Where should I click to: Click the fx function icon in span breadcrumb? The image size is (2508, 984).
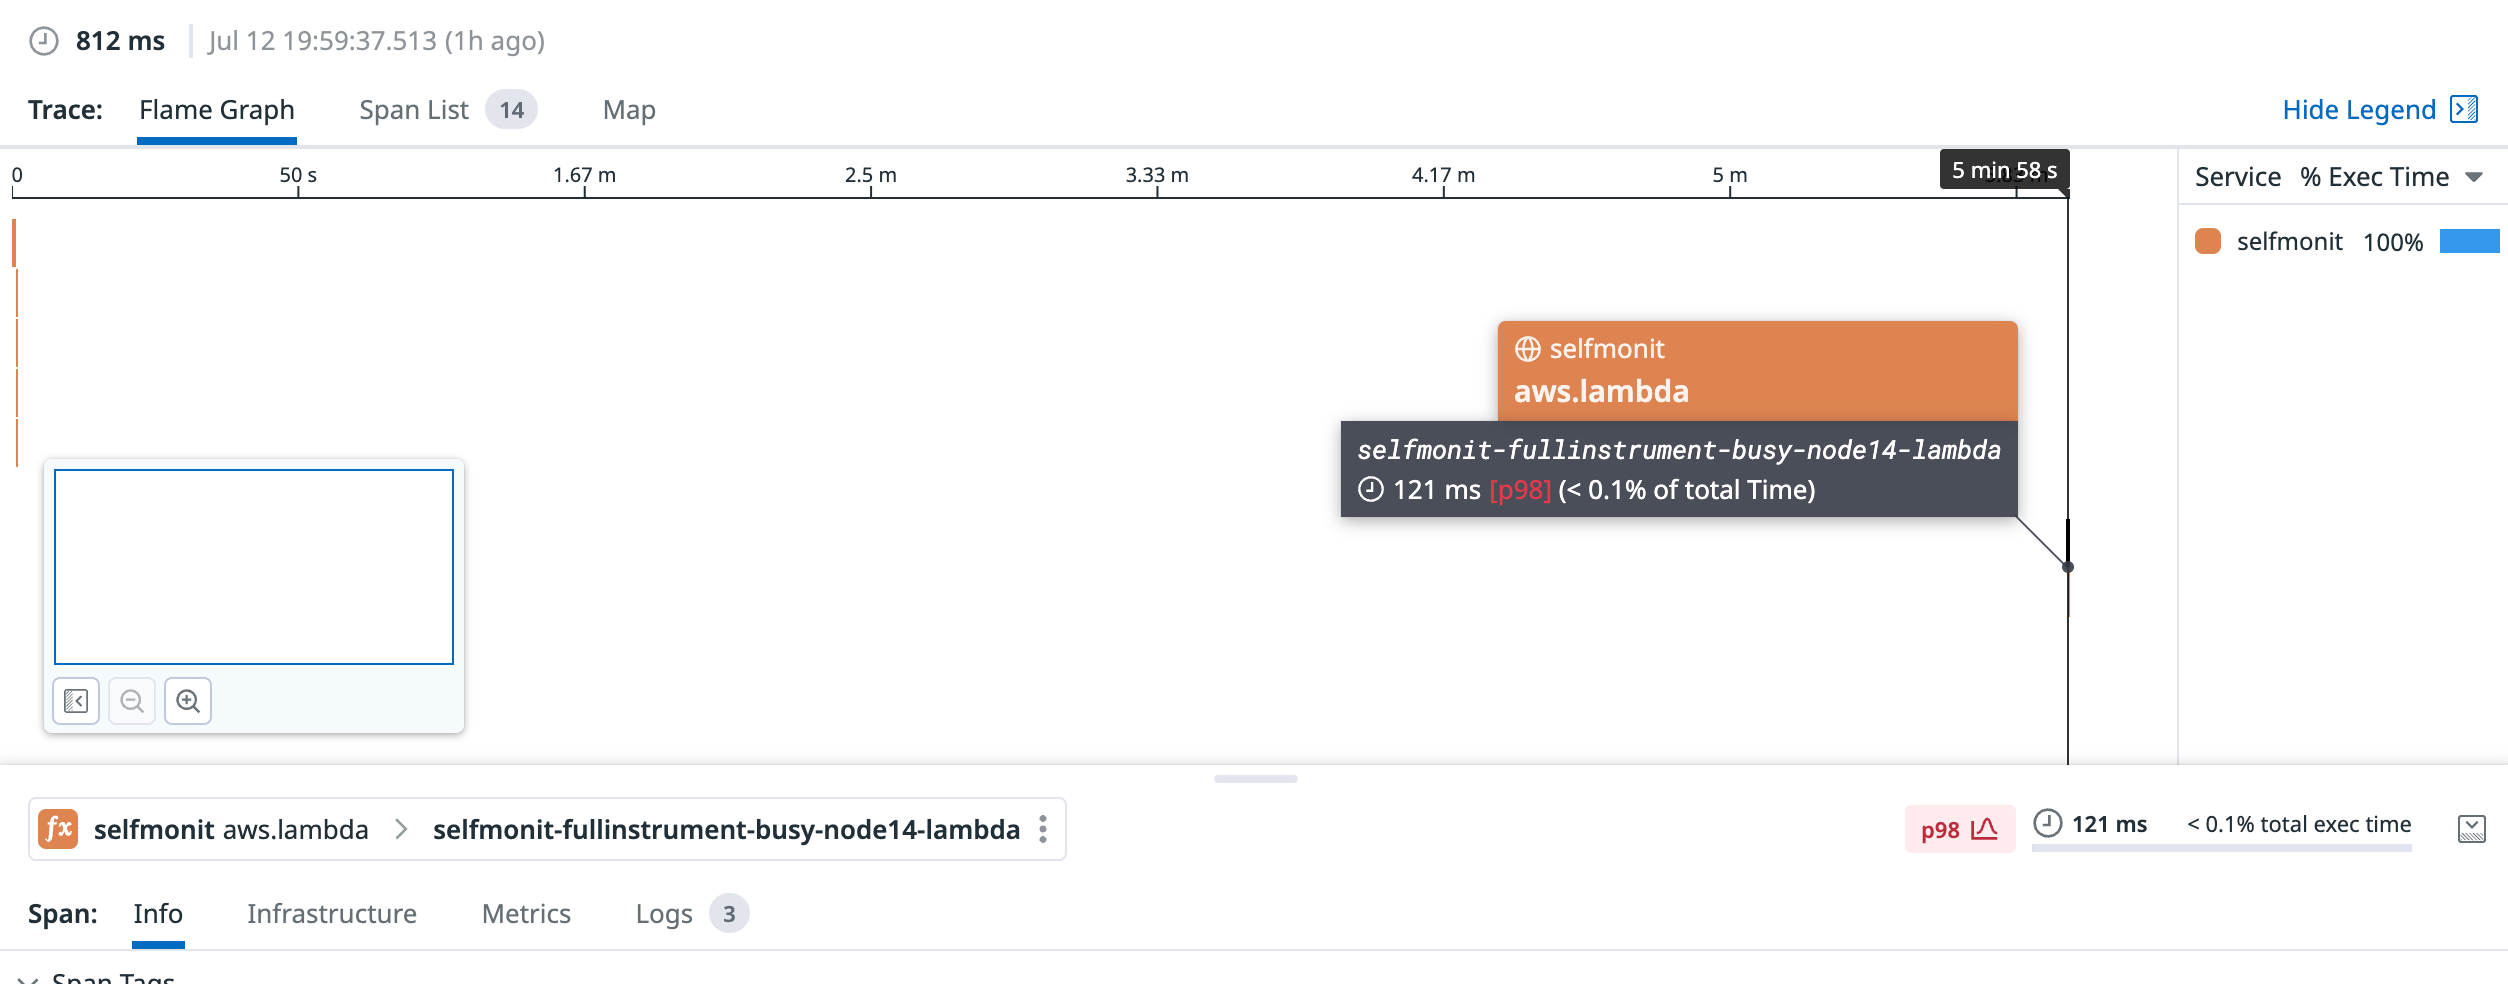(x=58, y=828)
